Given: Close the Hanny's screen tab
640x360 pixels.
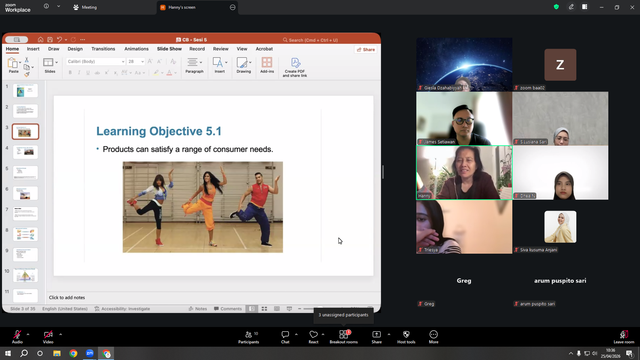Looking at the screenshot, I should [x=232, y=7].
